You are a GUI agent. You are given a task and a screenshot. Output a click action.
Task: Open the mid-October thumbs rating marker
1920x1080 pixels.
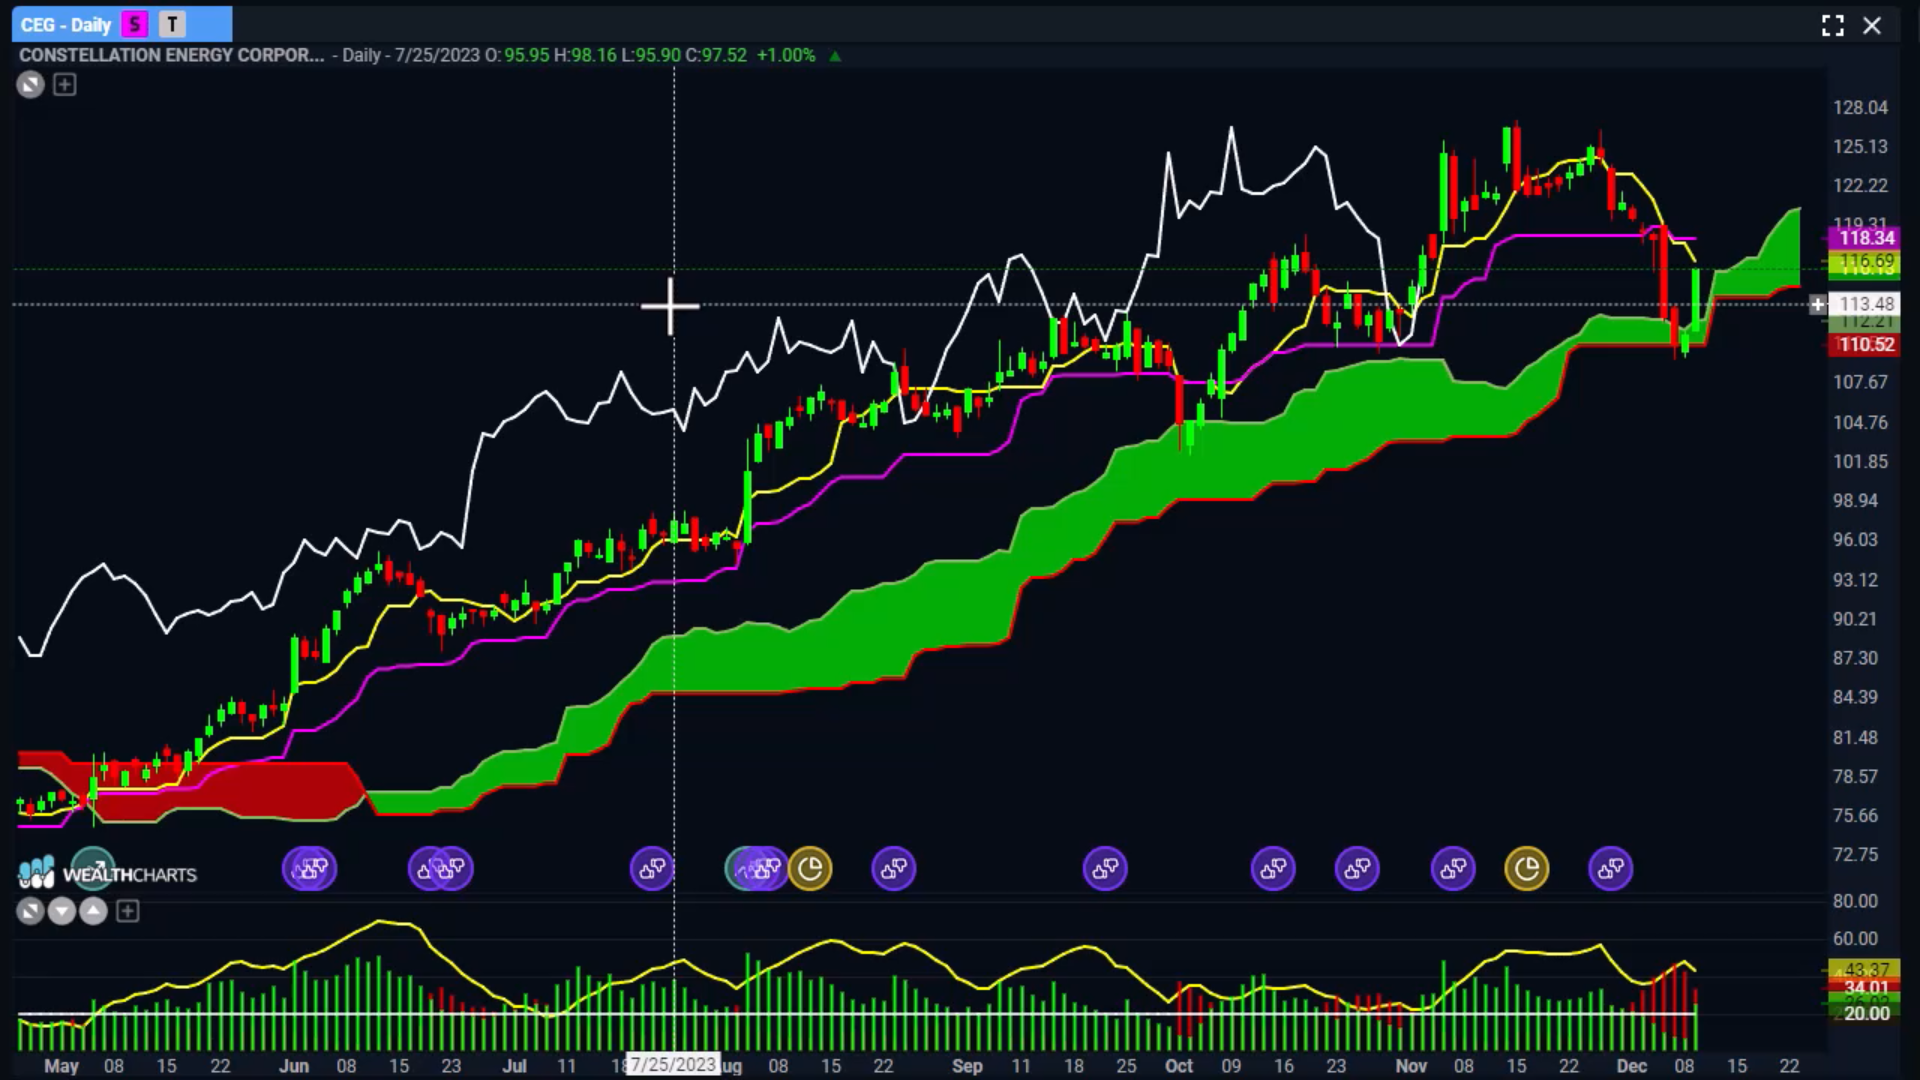click(1273, 869)
